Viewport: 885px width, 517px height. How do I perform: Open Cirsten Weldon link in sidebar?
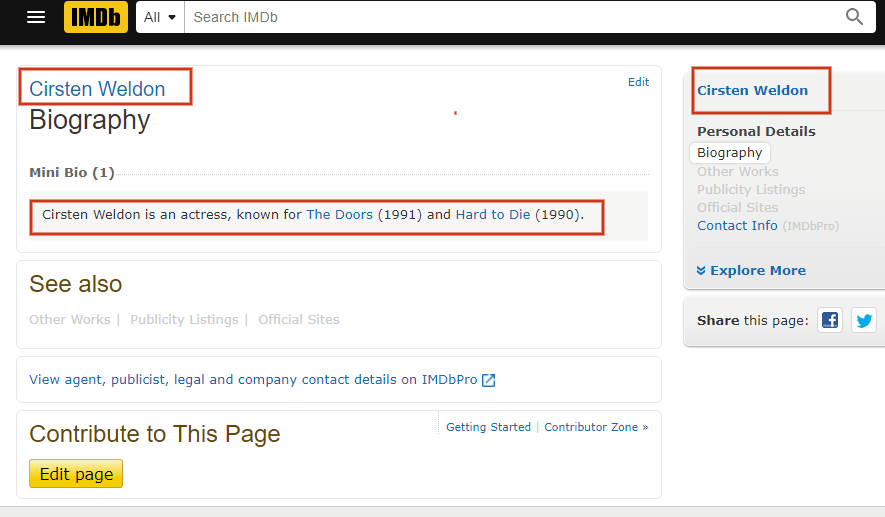[x=752, y=90]
